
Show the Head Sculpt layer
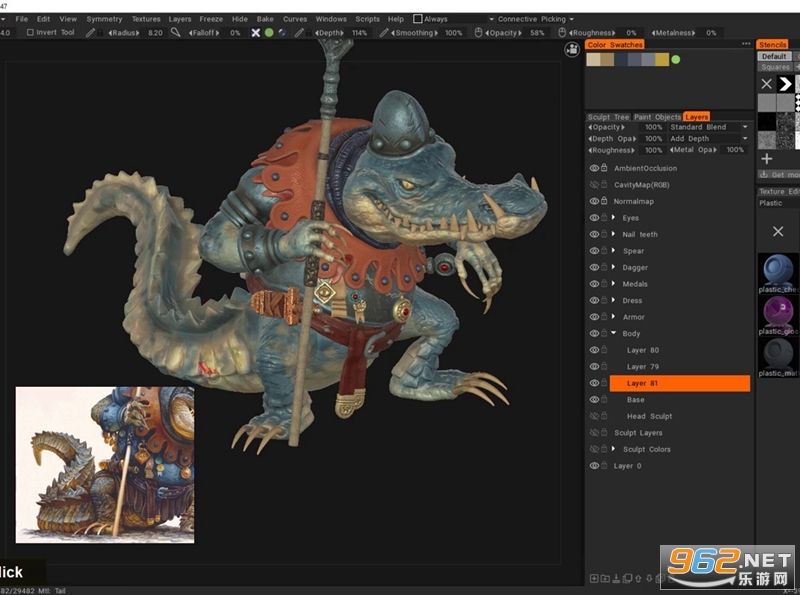pyautogui.click(x=593, y=416)
